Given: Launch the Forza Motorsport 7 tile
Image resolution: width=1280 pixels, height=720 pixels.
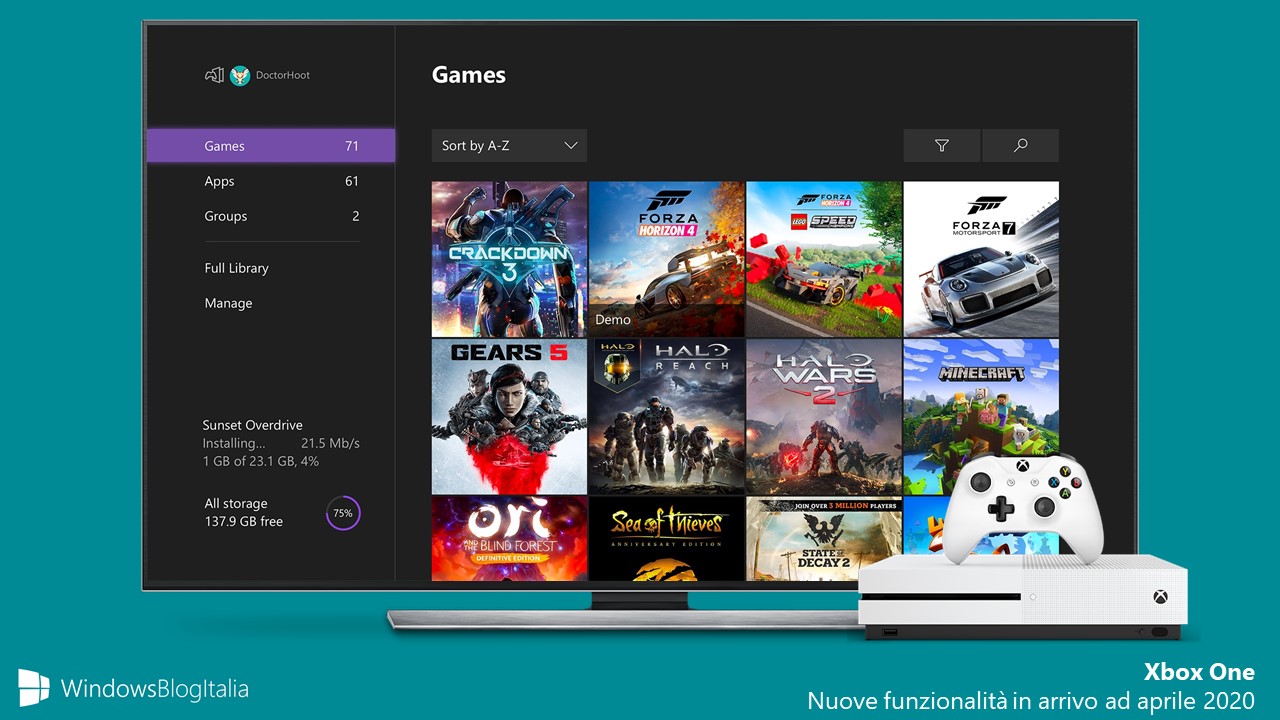Looking at the screenshot, I should coord(981,259).
